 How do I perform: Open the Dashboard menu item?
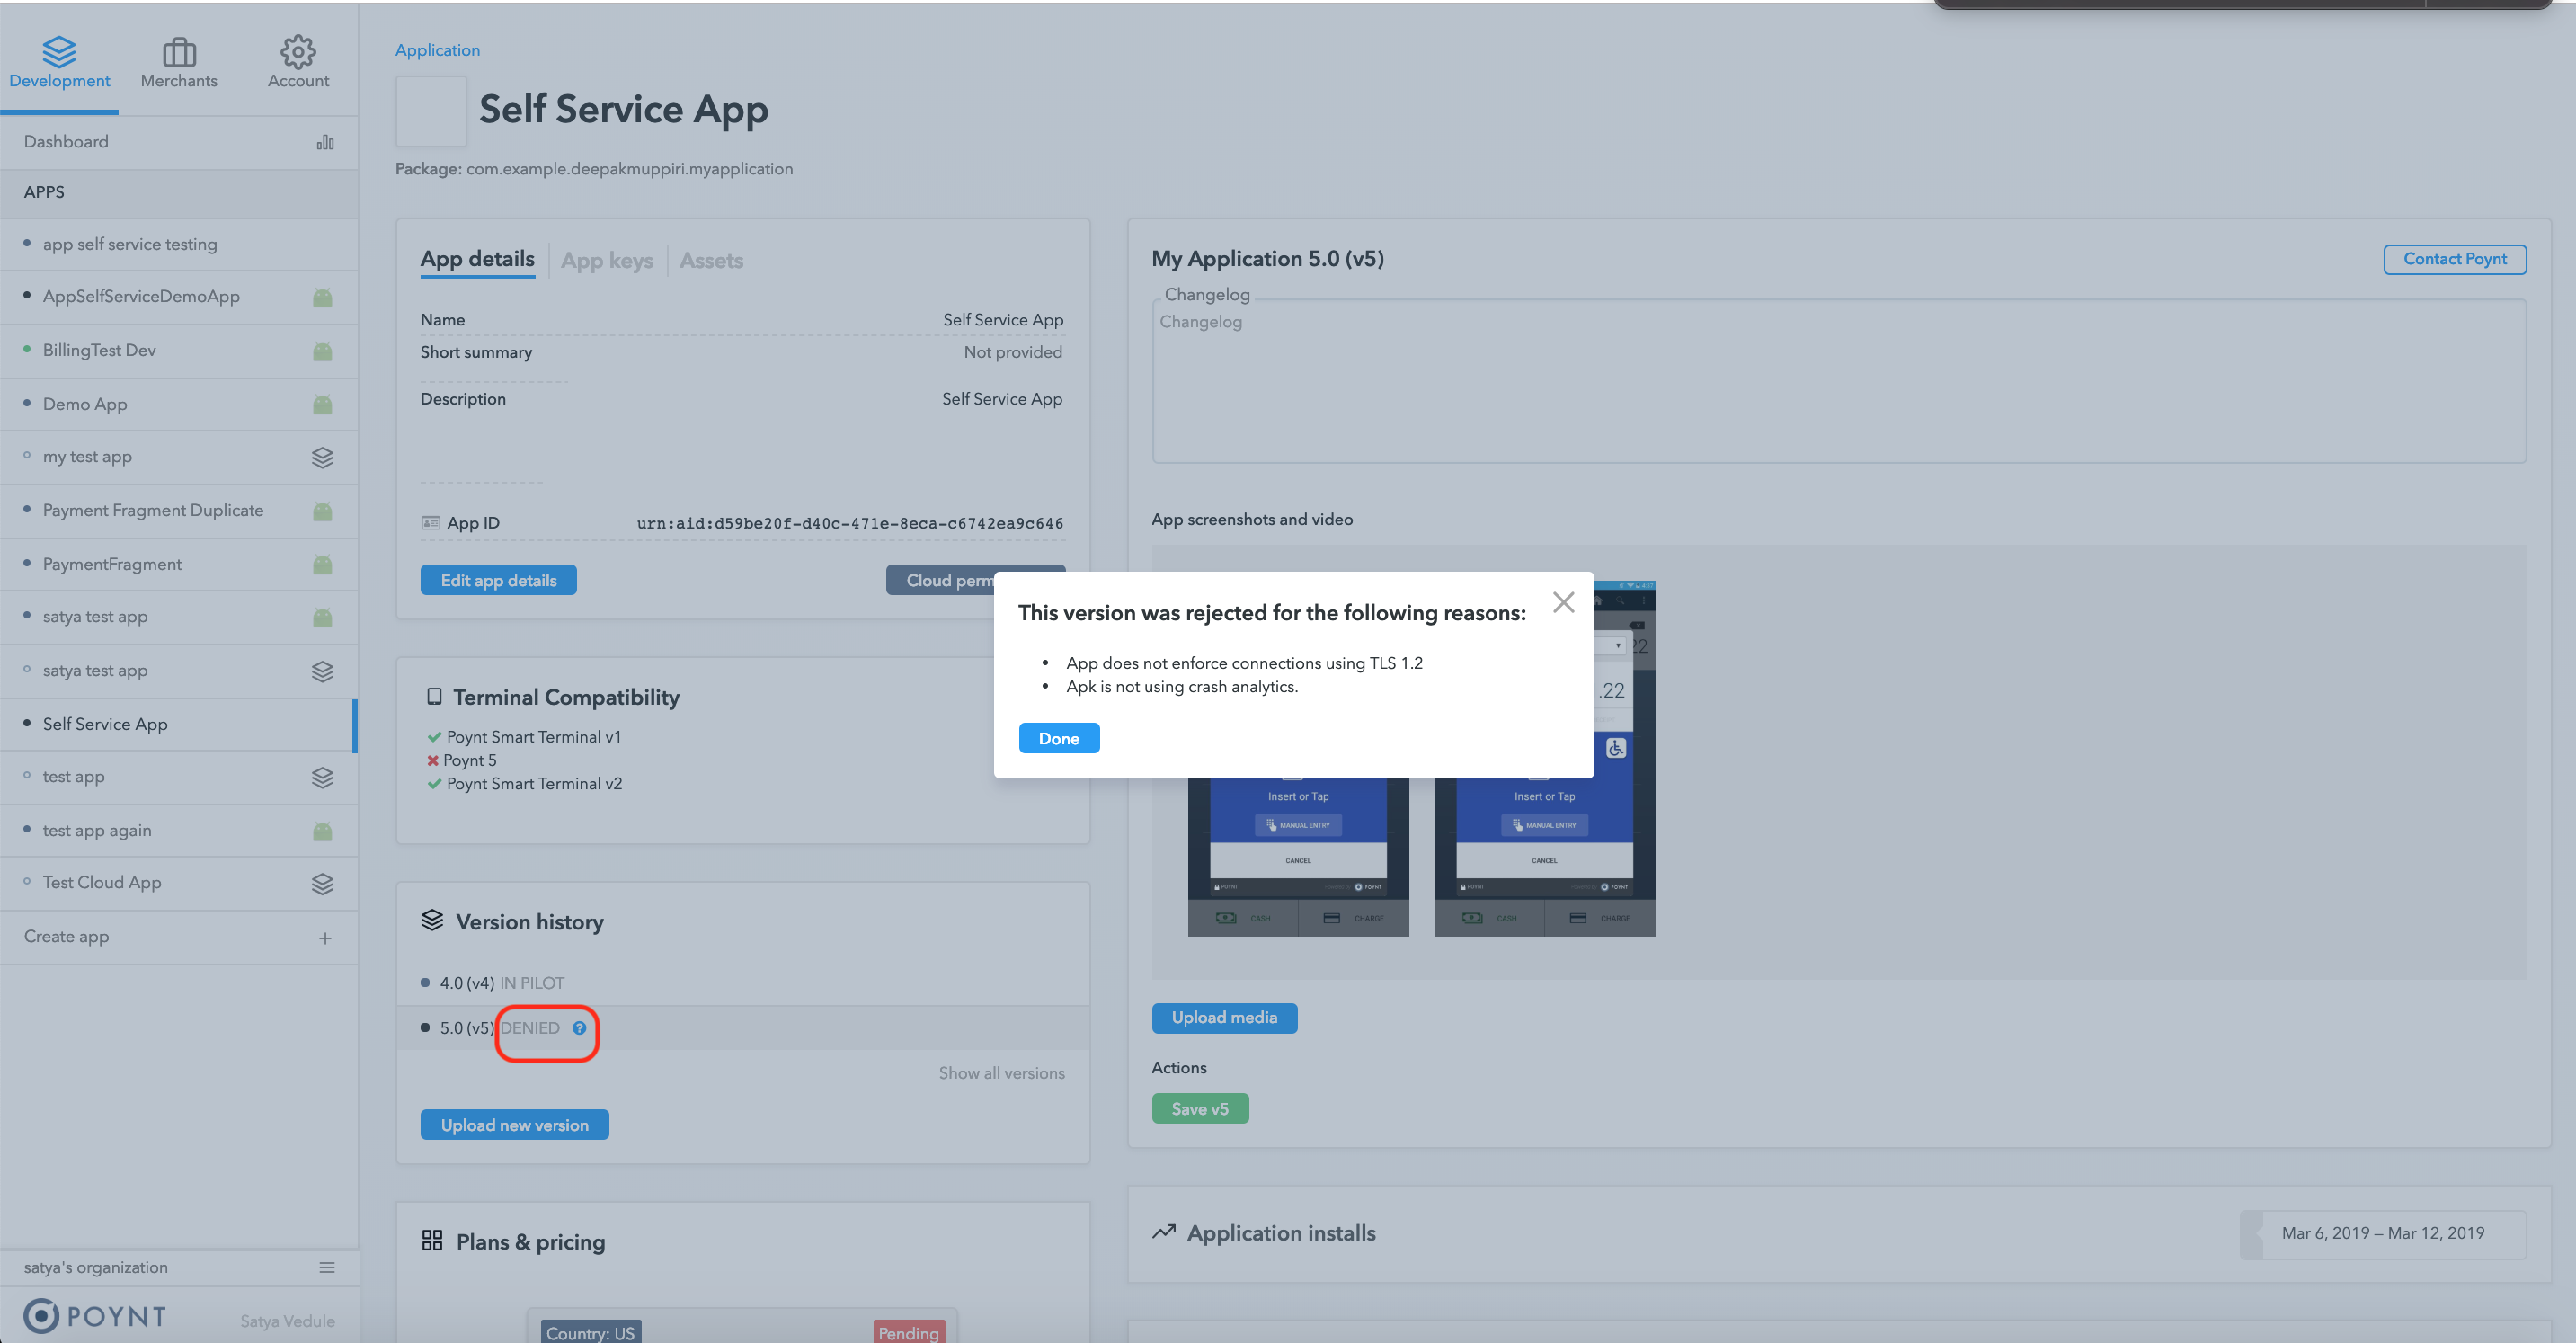coord(179,142)
